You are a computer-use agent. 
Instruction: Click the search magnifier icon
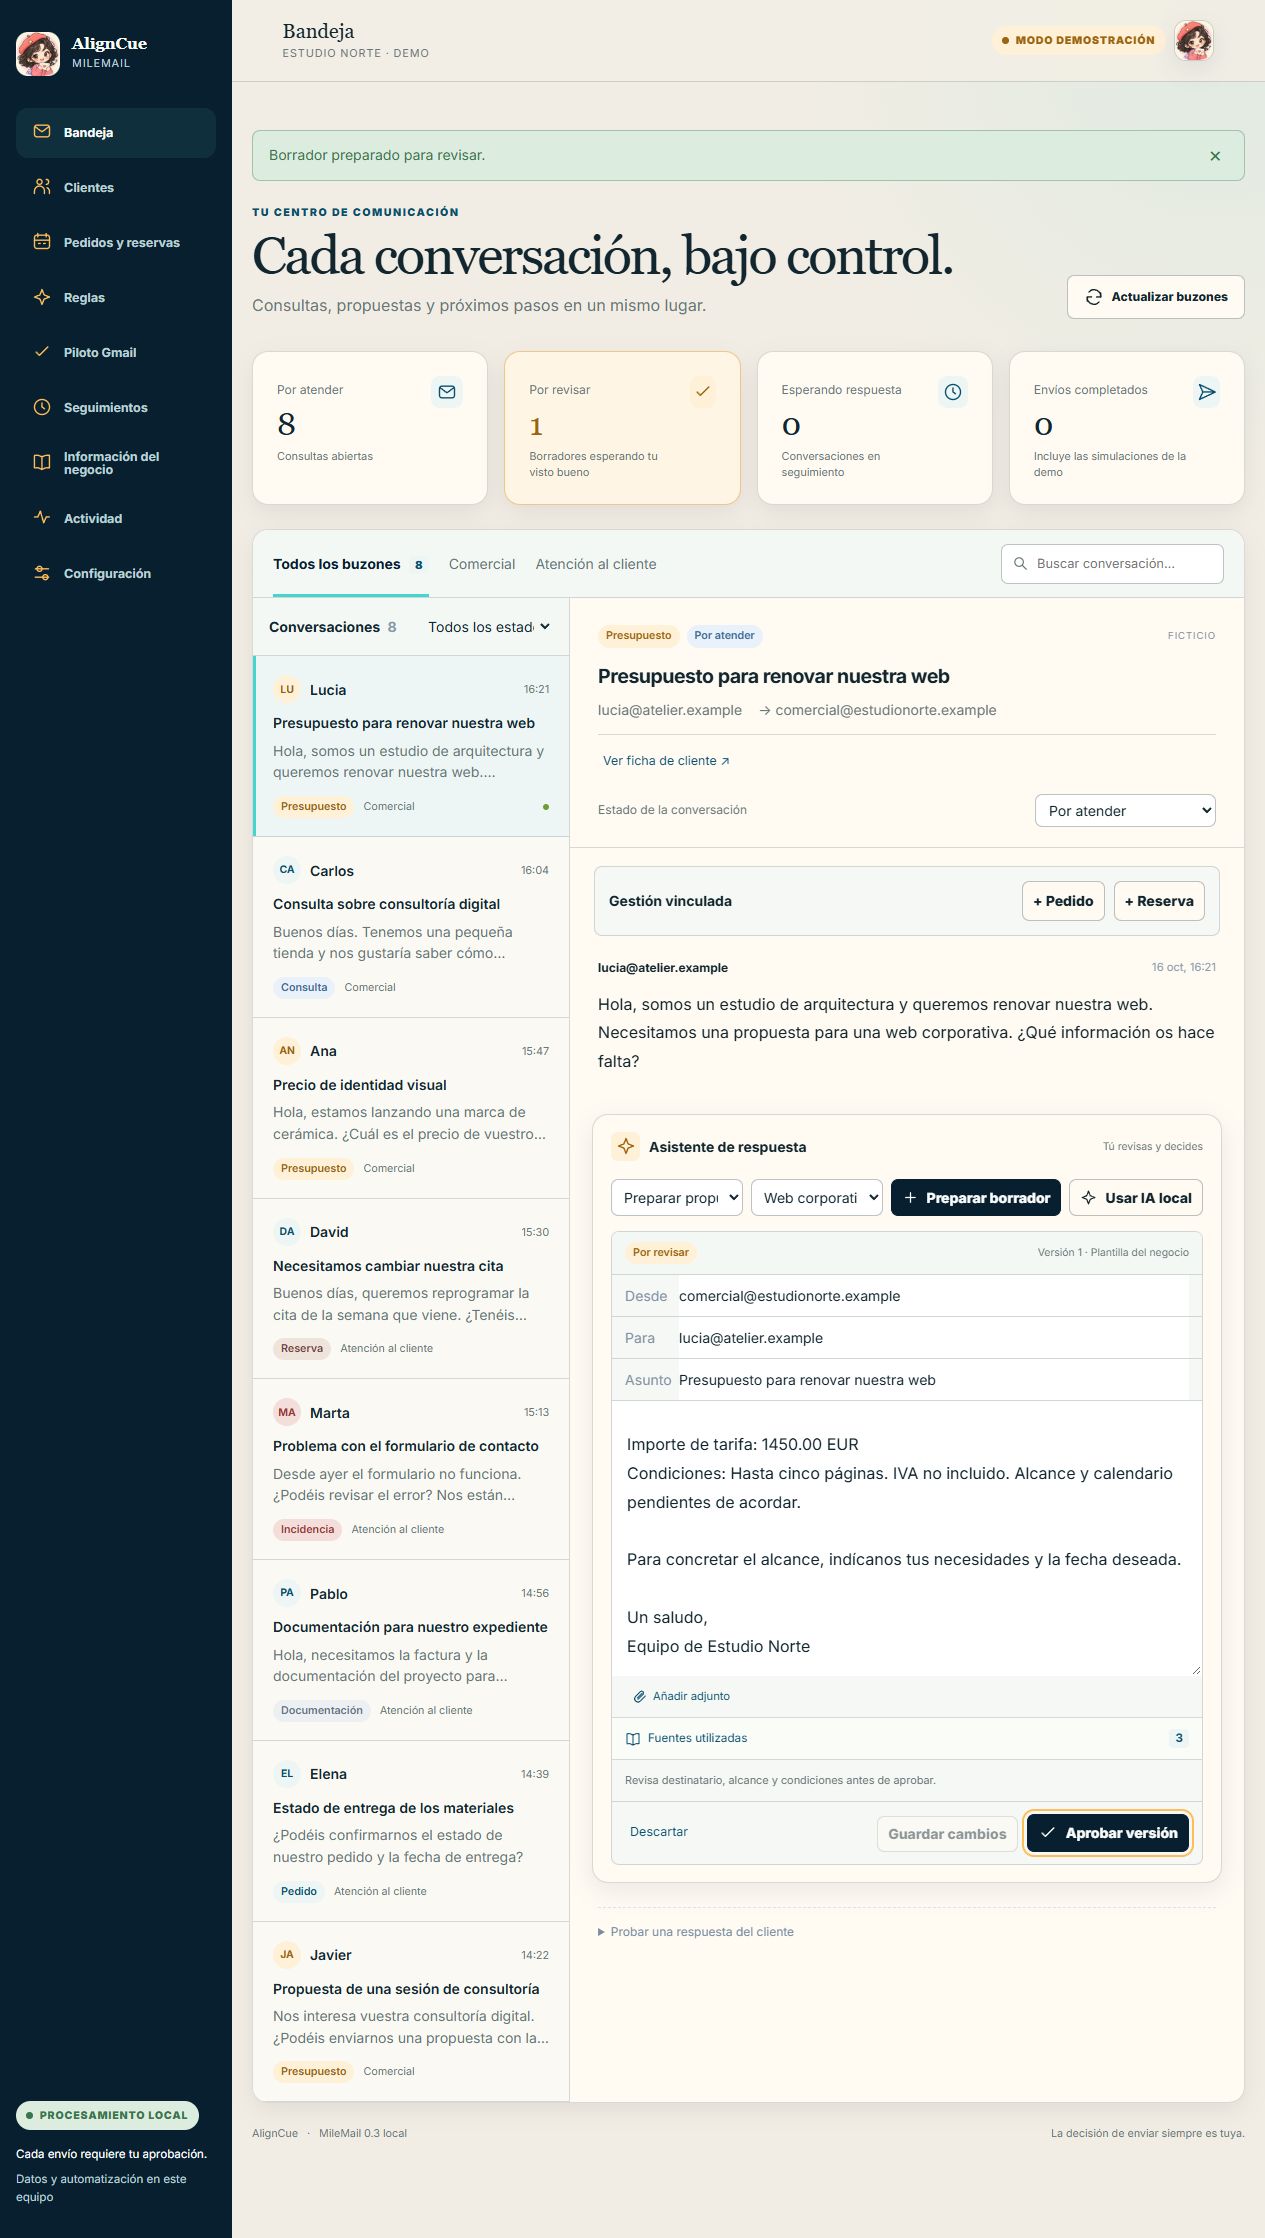(x=1020, y=564)
